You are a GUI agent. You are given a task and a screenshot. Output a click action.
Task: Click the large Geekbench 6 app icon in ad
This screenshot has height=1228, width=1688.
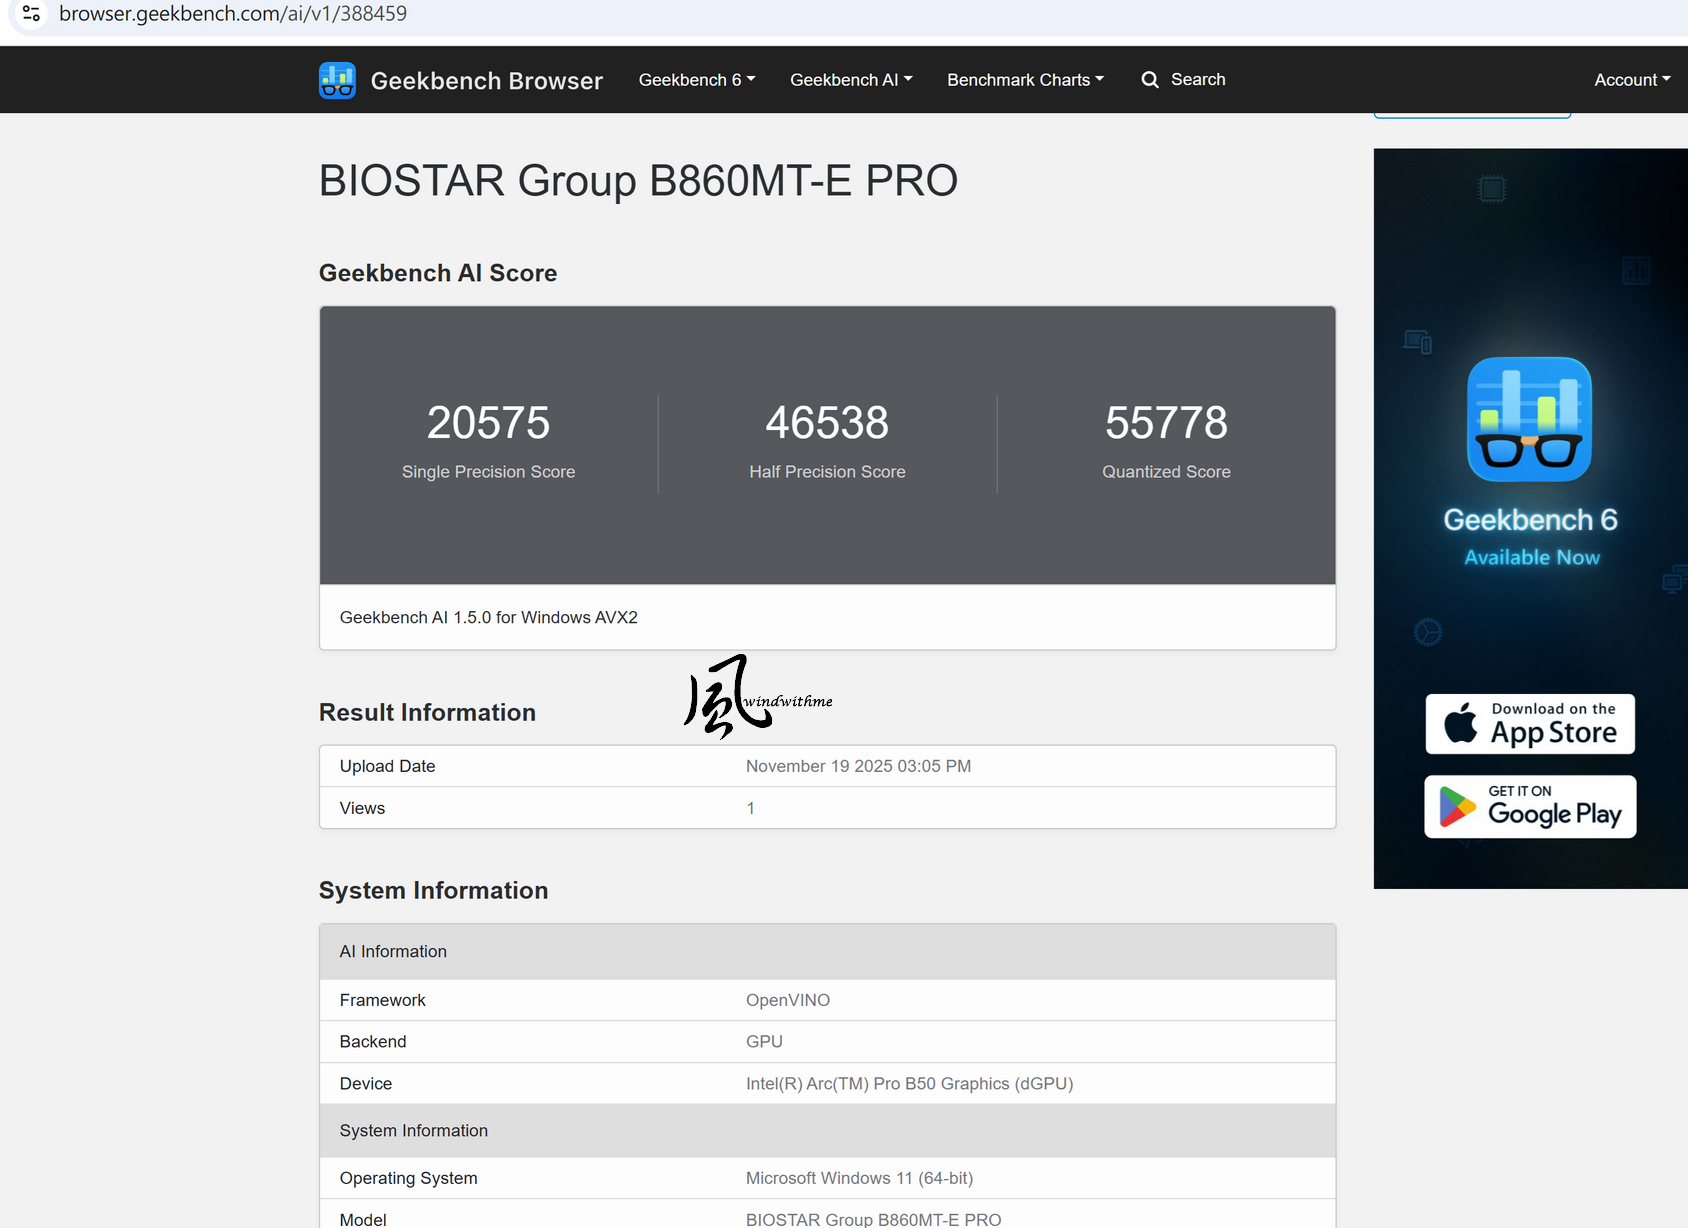click(x=1529, y=419)
